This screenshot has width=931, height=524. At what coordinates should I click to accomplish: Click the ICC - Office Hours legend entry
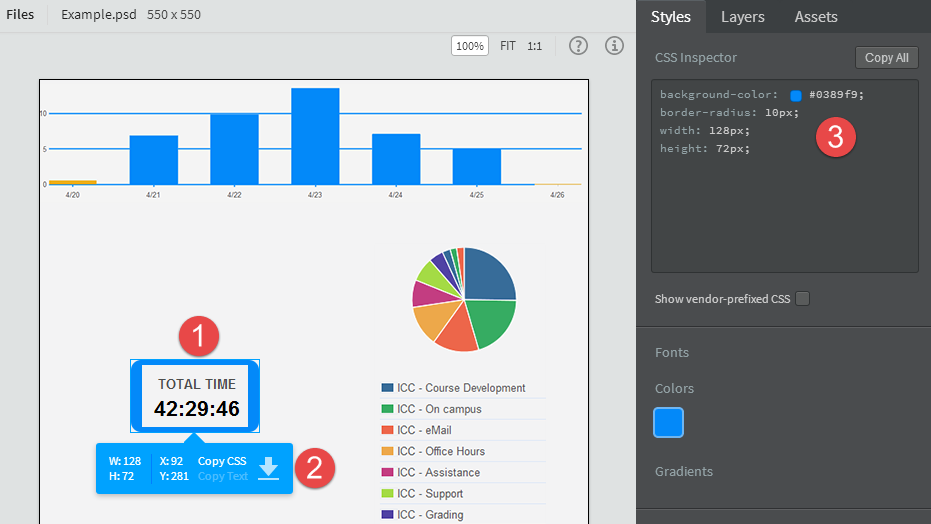point(433,451)
